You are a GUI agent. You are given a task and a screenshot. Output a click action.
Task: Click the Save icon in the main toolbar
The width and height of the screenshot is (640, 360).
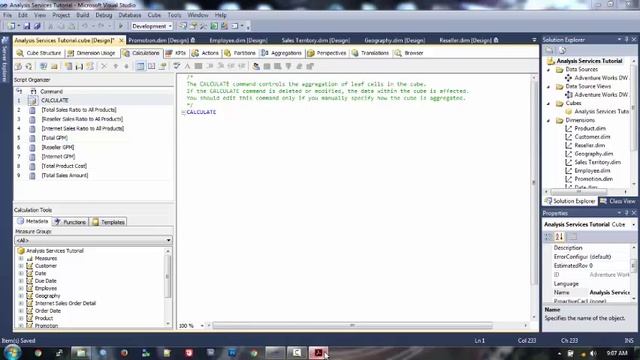pyautogui.click(x=27, y=26)
